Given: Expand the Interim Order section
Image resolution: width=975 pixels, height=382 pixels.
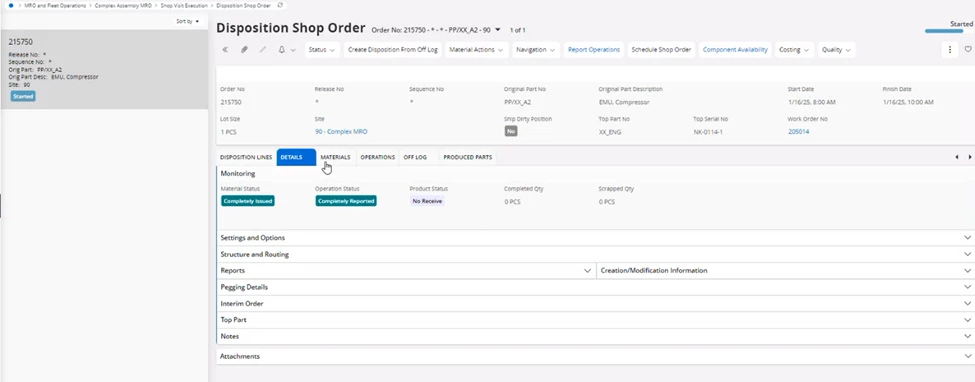Looking at the screenshot, I should pos(596,304).
